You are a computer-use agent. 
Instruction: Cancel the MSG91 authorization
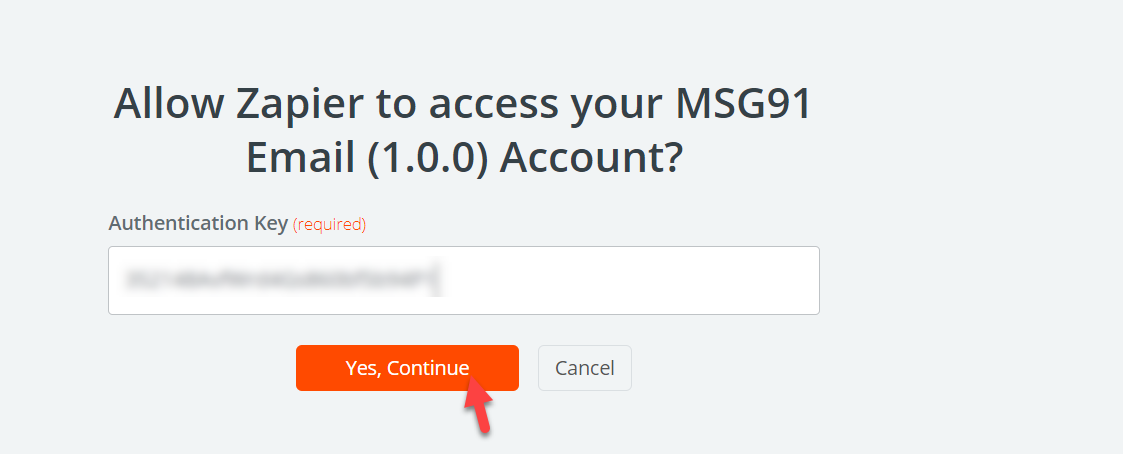coord(584,368)
